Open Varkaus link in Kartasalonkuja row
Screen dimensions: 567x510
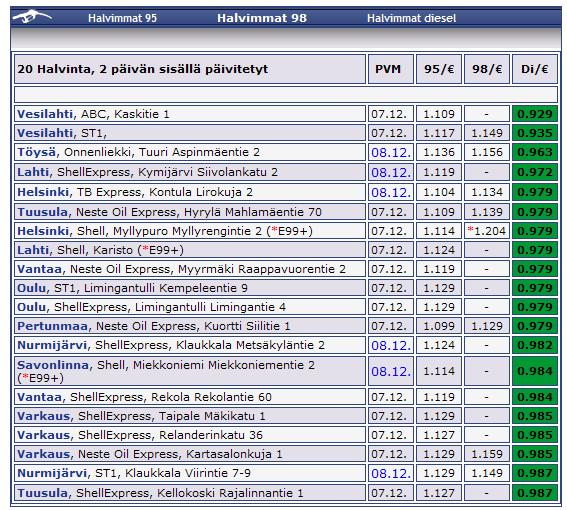coord(43,454)
